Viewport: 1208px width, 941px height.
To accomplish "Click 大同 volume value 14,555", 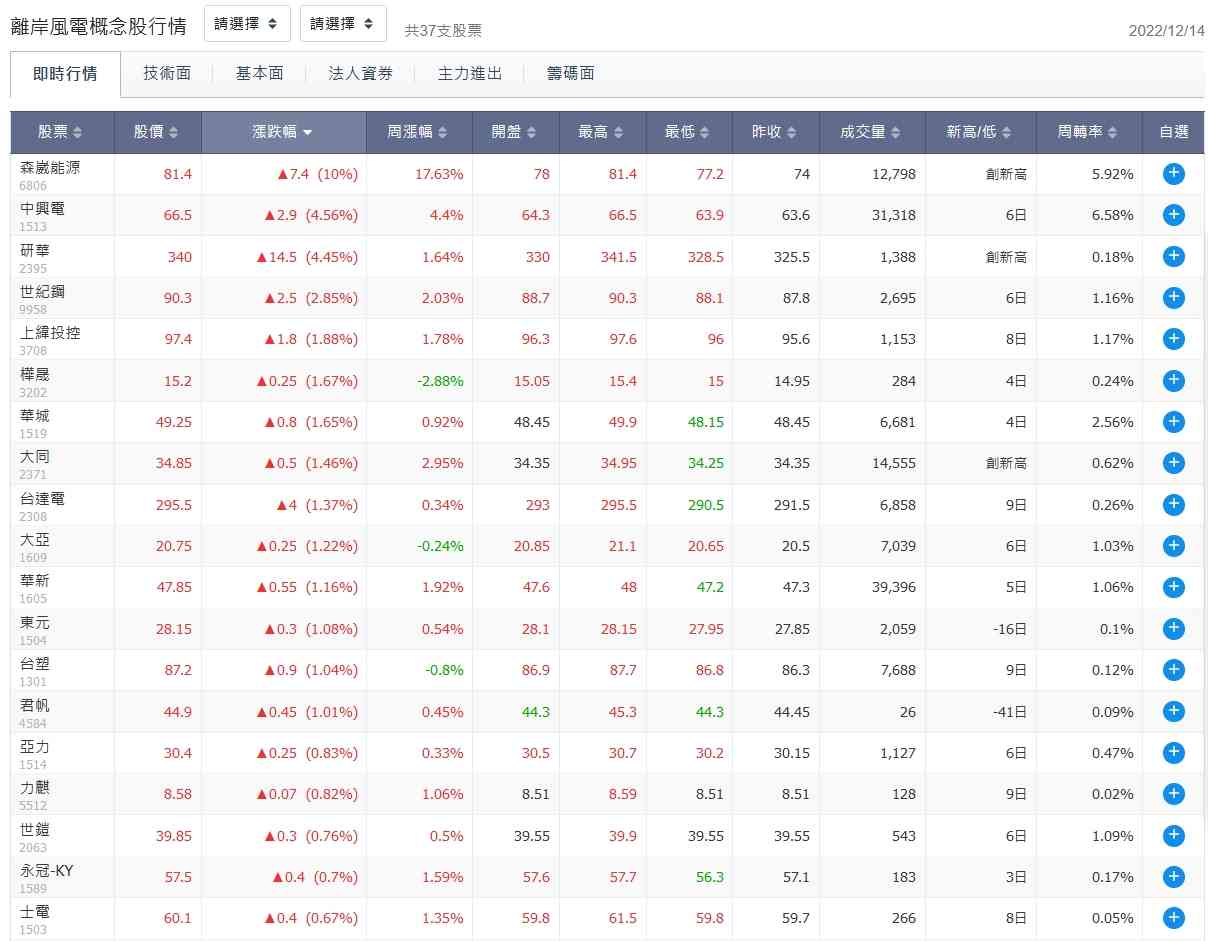I will coord(894,463).
